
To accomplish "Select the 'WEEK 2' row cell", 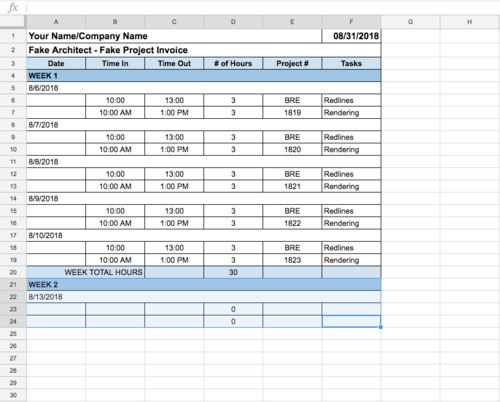I will click(x=204, y=285).
